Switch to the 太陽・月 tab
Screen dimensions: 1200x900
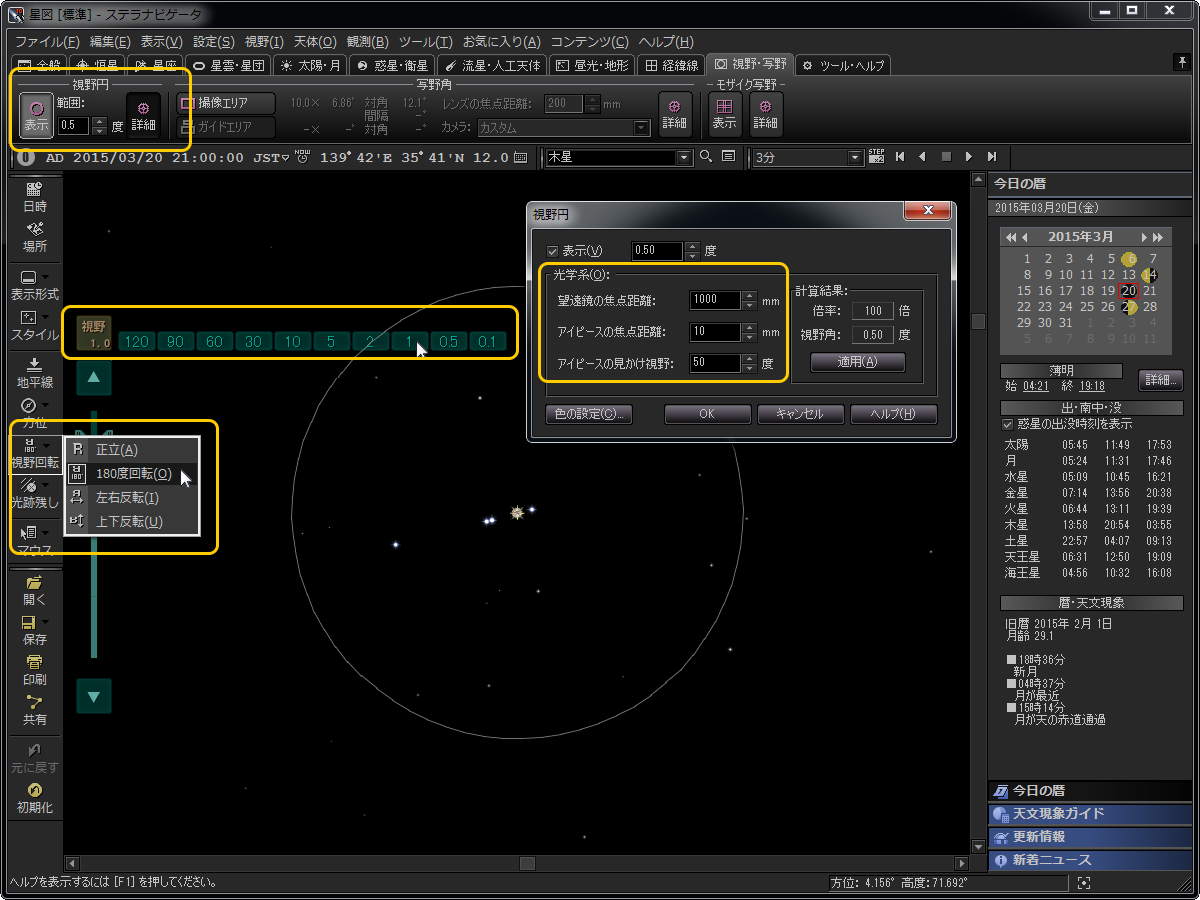tap(311, 66)
